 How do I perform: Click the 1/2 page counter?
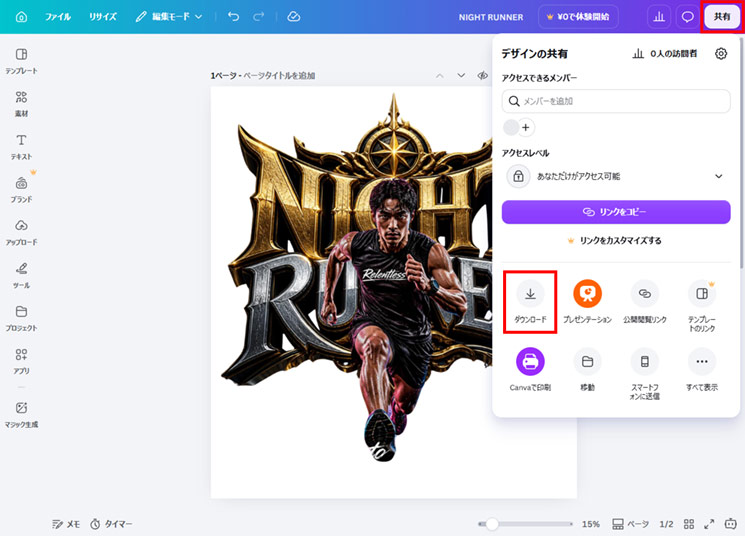pyautogui.click(x=666, y=524)
